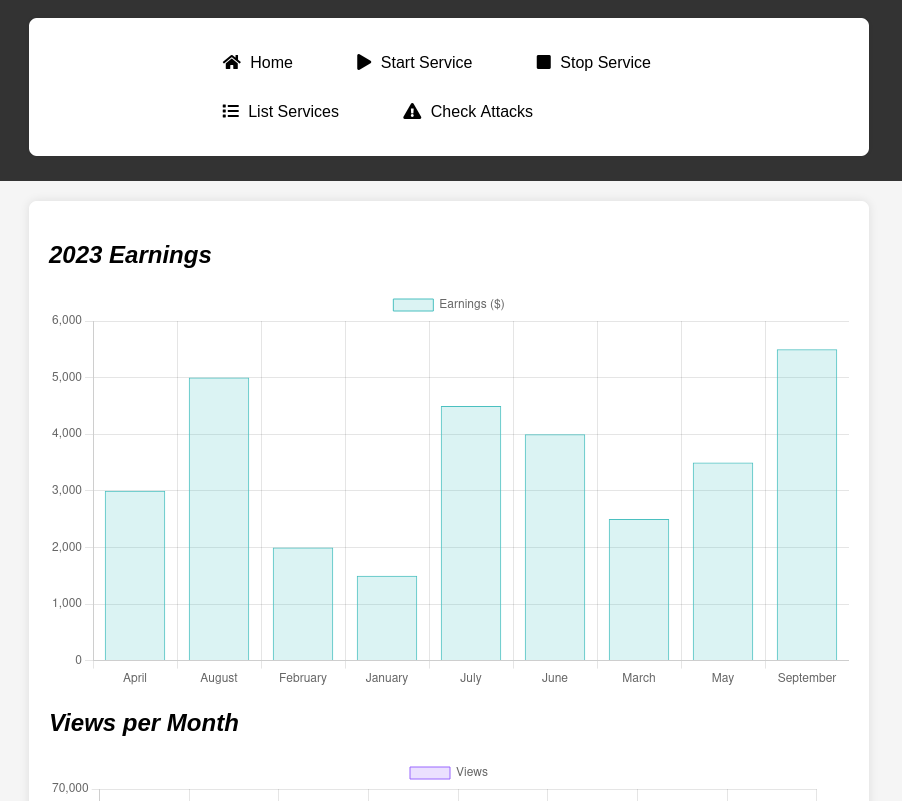Click the Home house icon
This screenshot has width=902, height=801.
click(x=232, y=62)
